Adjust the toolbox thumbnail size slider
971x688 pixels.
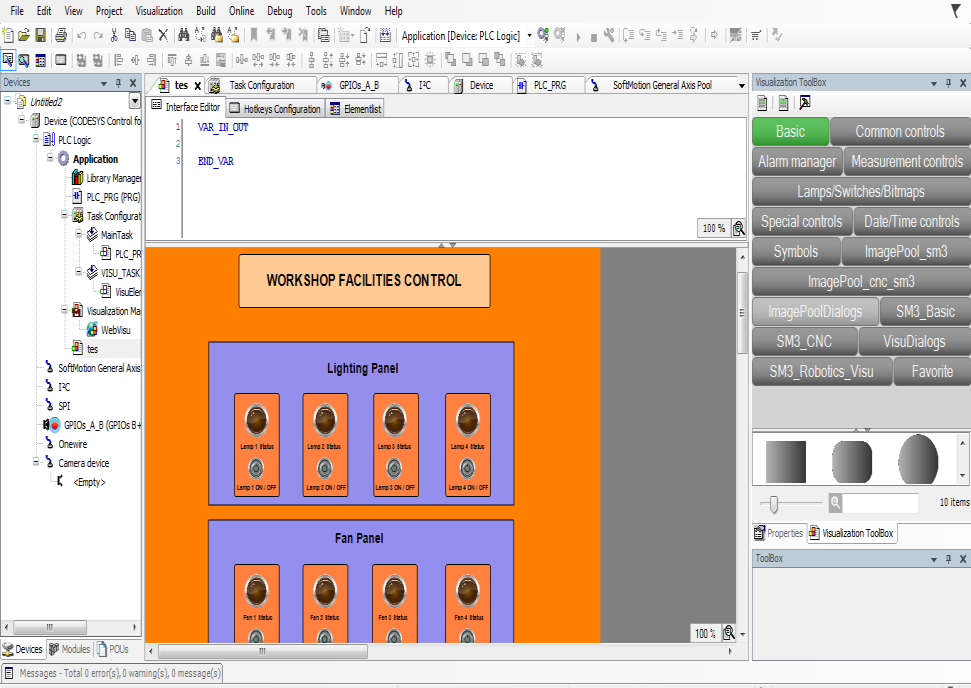coord(771,503)
